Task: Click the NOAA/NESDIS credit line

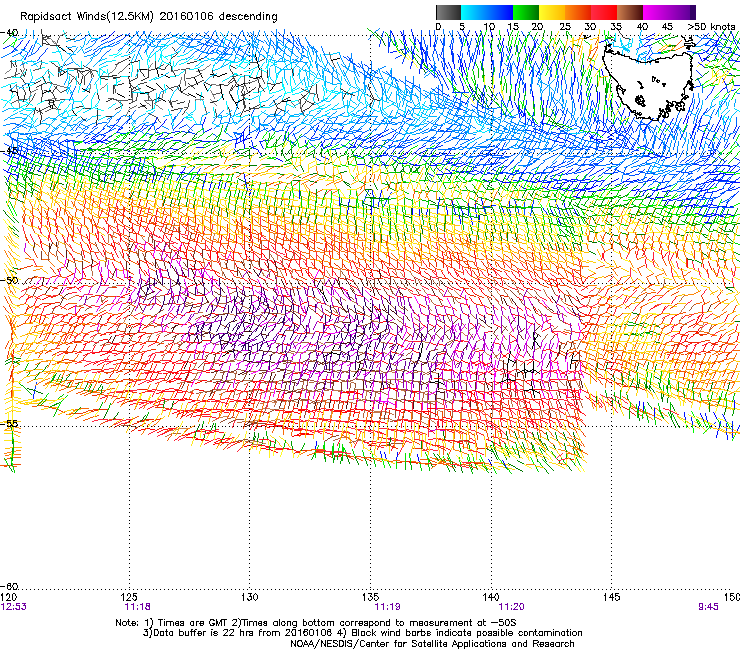Action: click(432, 644)
